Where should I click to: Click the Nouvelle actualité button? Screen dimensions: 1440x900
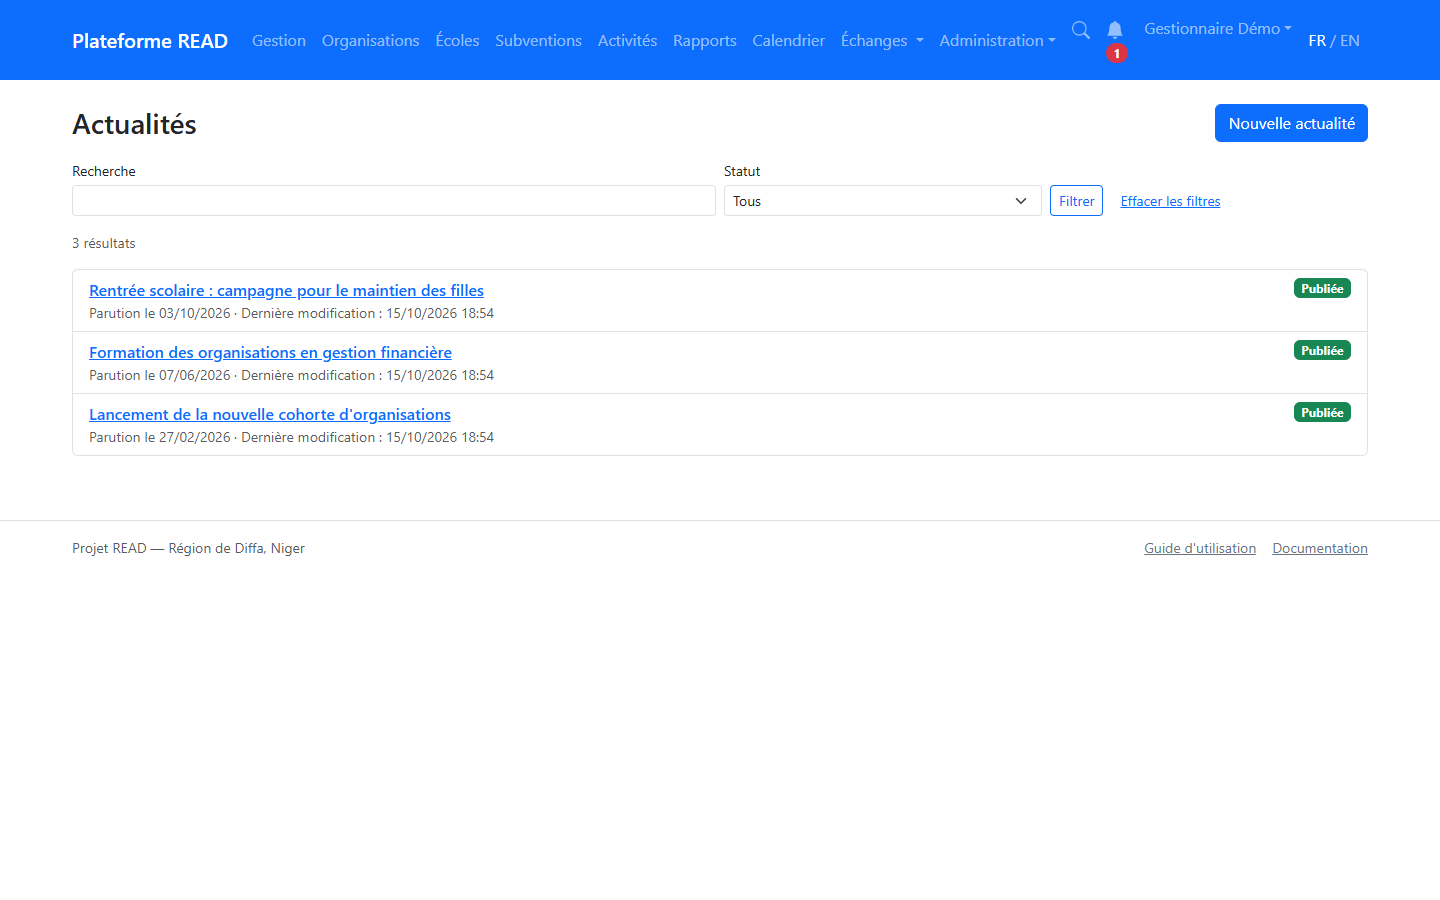(1291, 123)
